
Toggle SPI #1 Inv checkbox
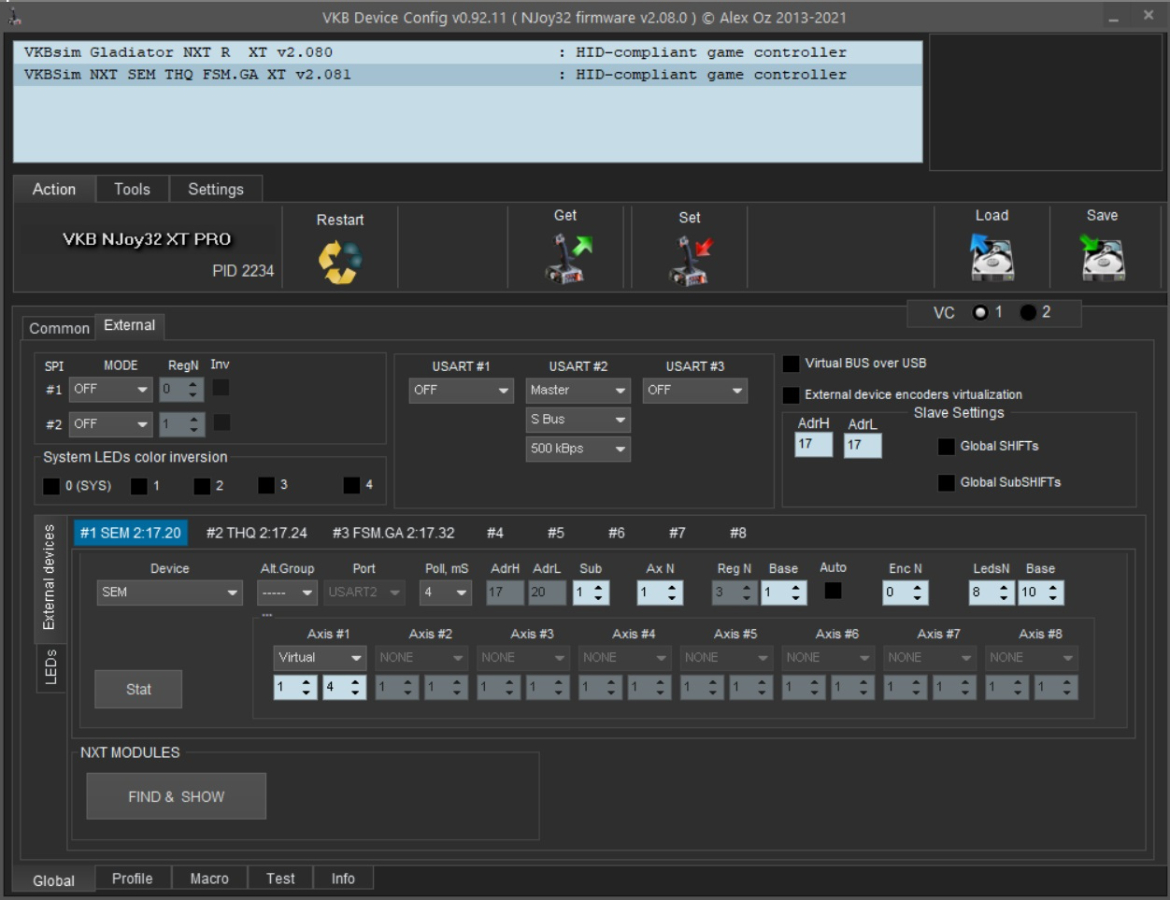click(x=221, y=387)
